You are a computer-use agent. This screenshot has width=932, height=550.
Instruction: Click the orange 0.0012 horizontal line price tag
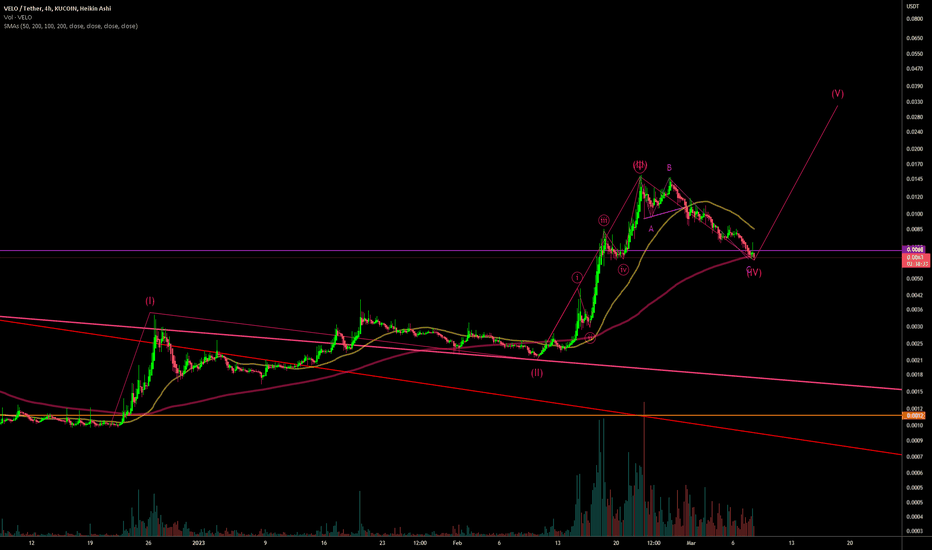tap(914, 416)
